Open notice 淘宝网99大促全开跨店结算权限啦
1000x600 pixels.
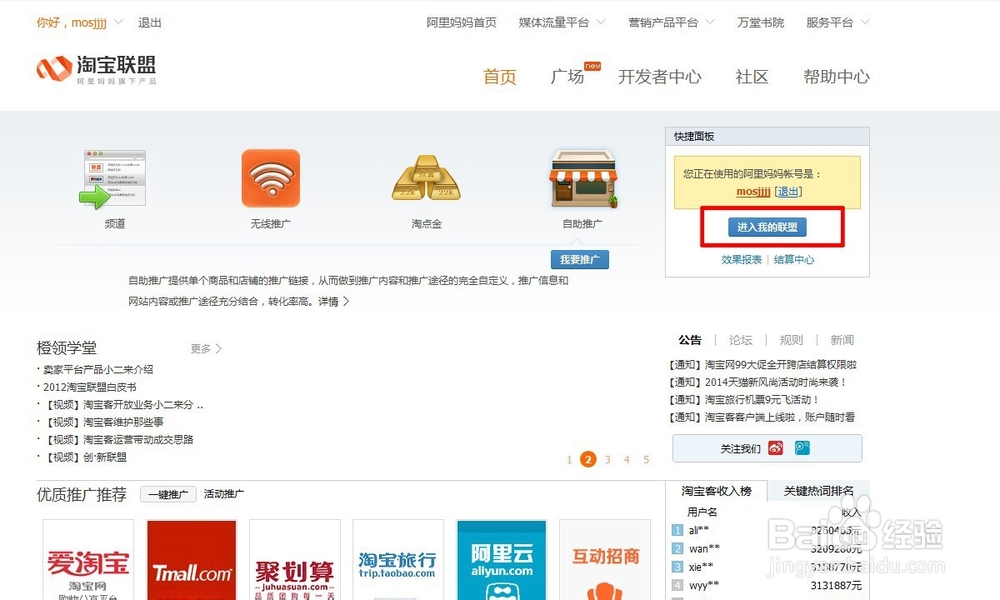point(763,365)
